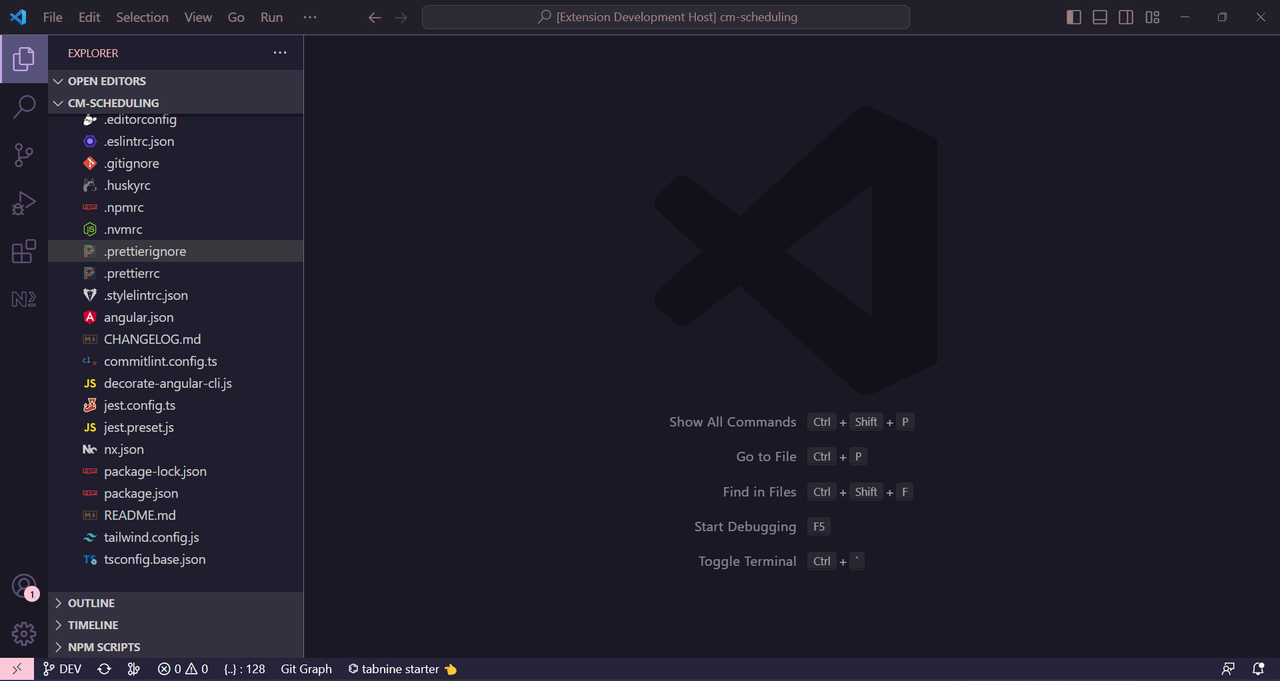Click the {..} : 128 status entry
This screenshot has height=681, width=1280.
tap(245, 669)
